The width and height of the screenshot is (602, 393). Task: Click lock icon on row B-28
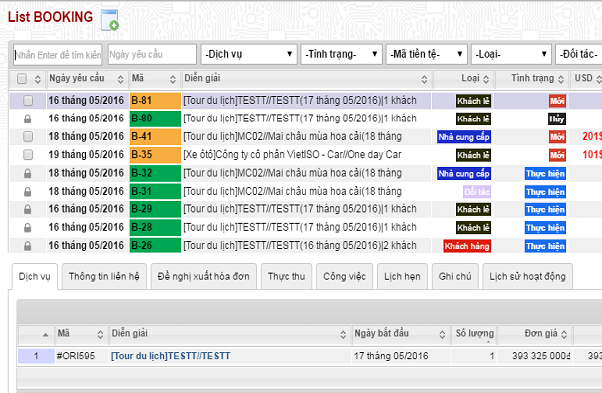pyautogui.click(x=28, y=228)
